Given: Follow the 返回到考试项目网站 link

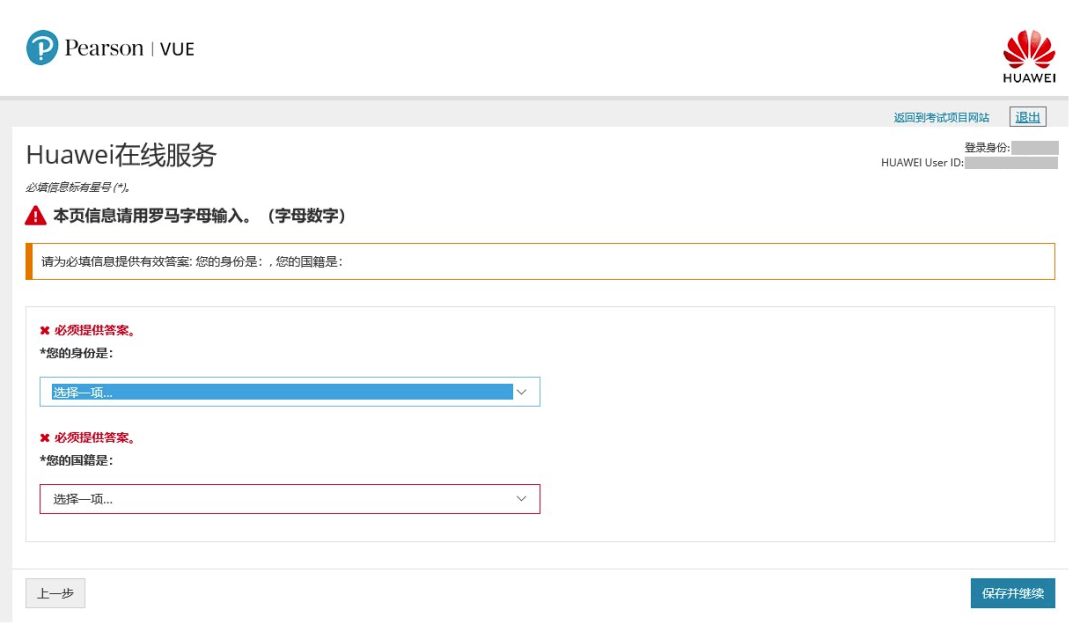Looking at the screenshot, I should pyautogui.click(x=941, y=118).
